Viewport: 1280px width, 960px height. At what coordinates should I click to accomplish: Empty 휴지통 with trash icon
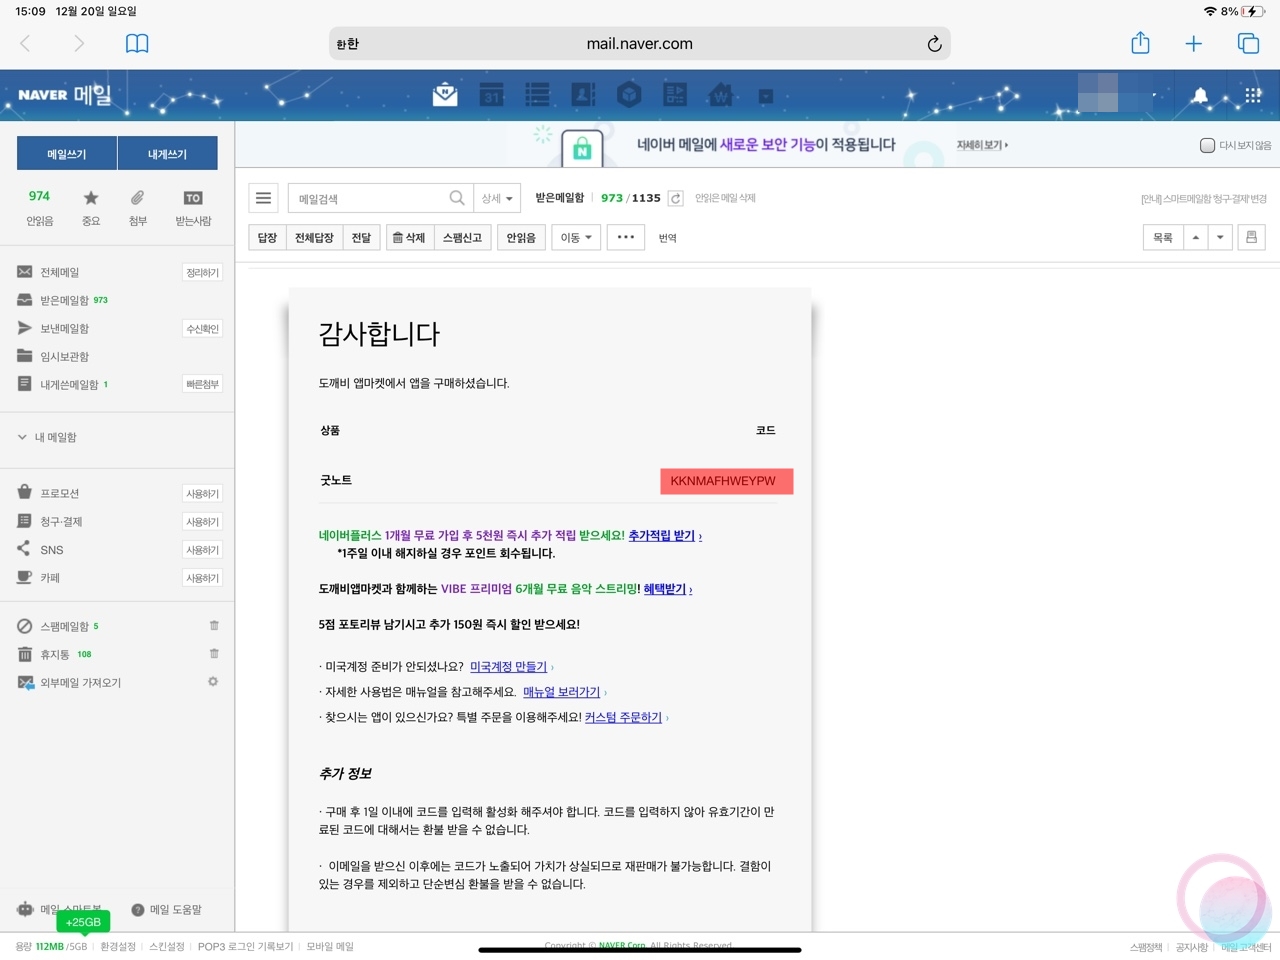click(214, 653)
